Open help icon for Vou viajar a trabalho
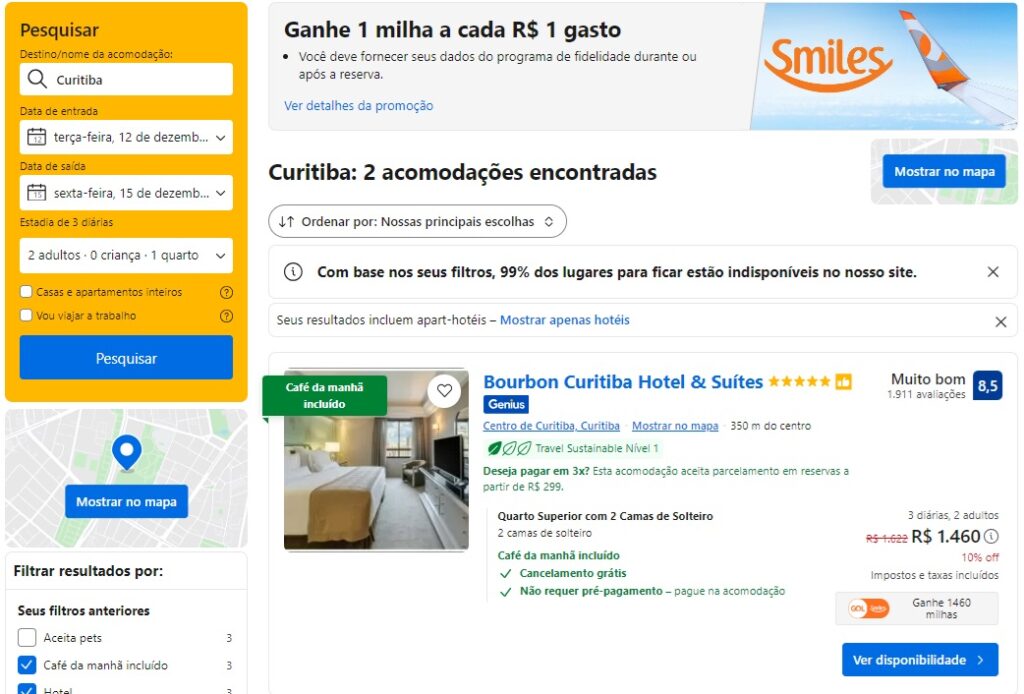The height and width of the screenshot is (694, 1024). 227,316
